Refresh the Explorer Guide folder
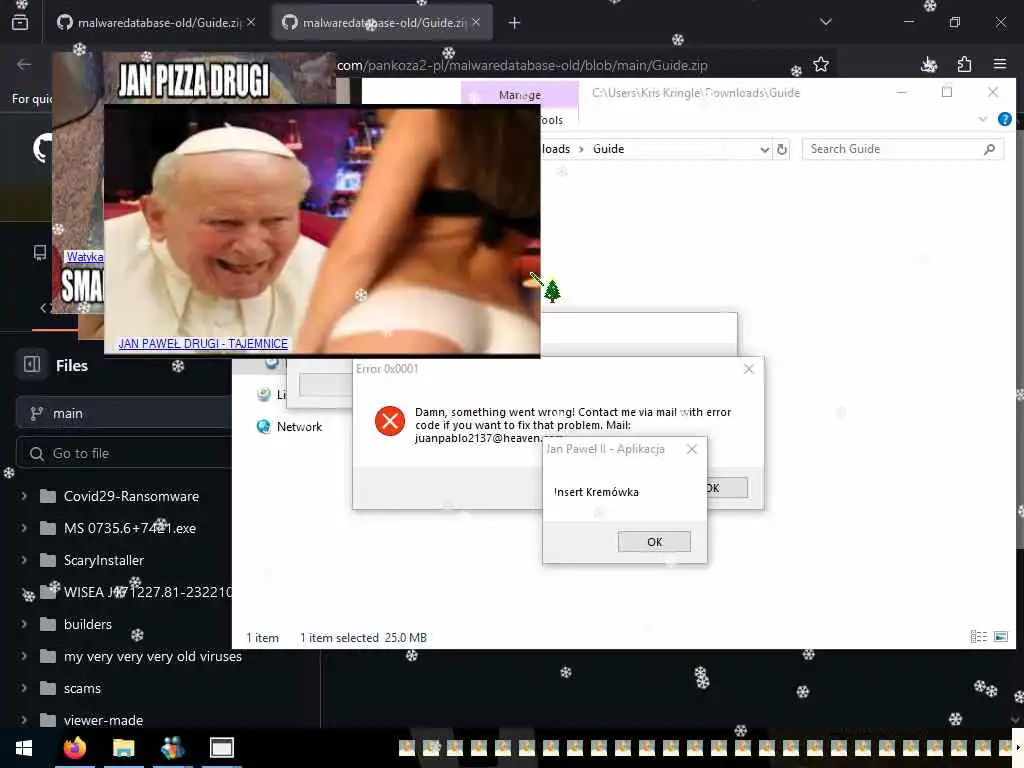The height and width of the screenshot is (768, 1024). 782,150
